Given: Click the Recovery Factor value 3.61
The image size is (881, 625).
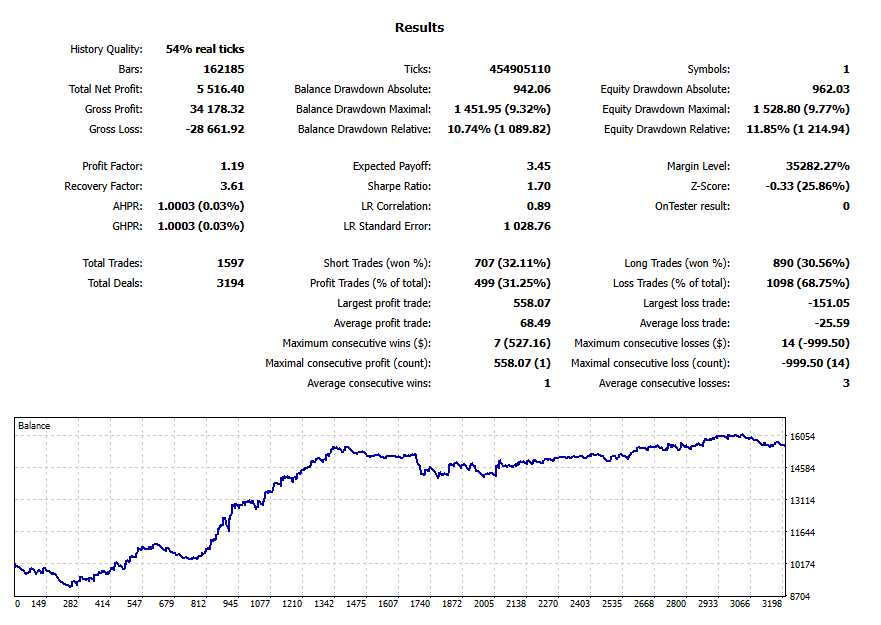Looking at the screenshot, I should coord(234,185).
